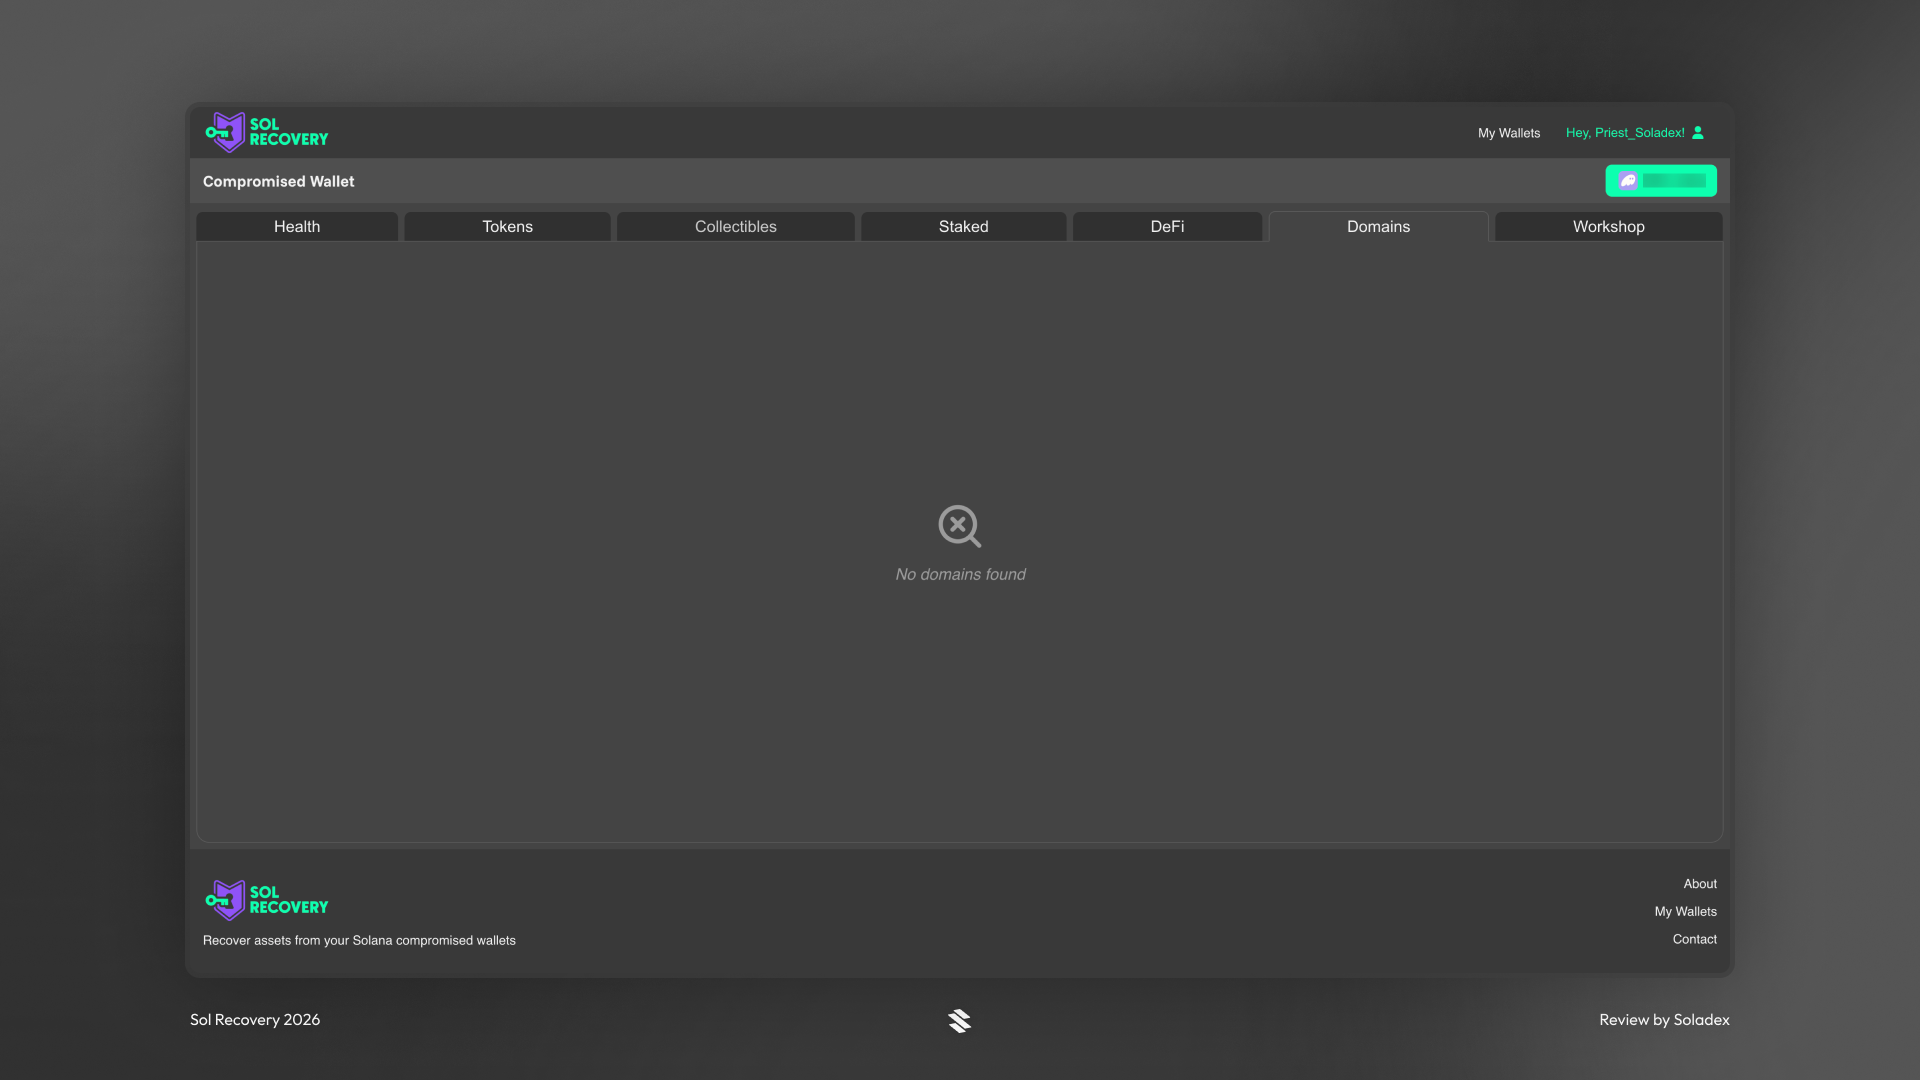
Task: Click the user profile icon beside the greeting
Action: pyautogui.click(x=1697, y=132)
